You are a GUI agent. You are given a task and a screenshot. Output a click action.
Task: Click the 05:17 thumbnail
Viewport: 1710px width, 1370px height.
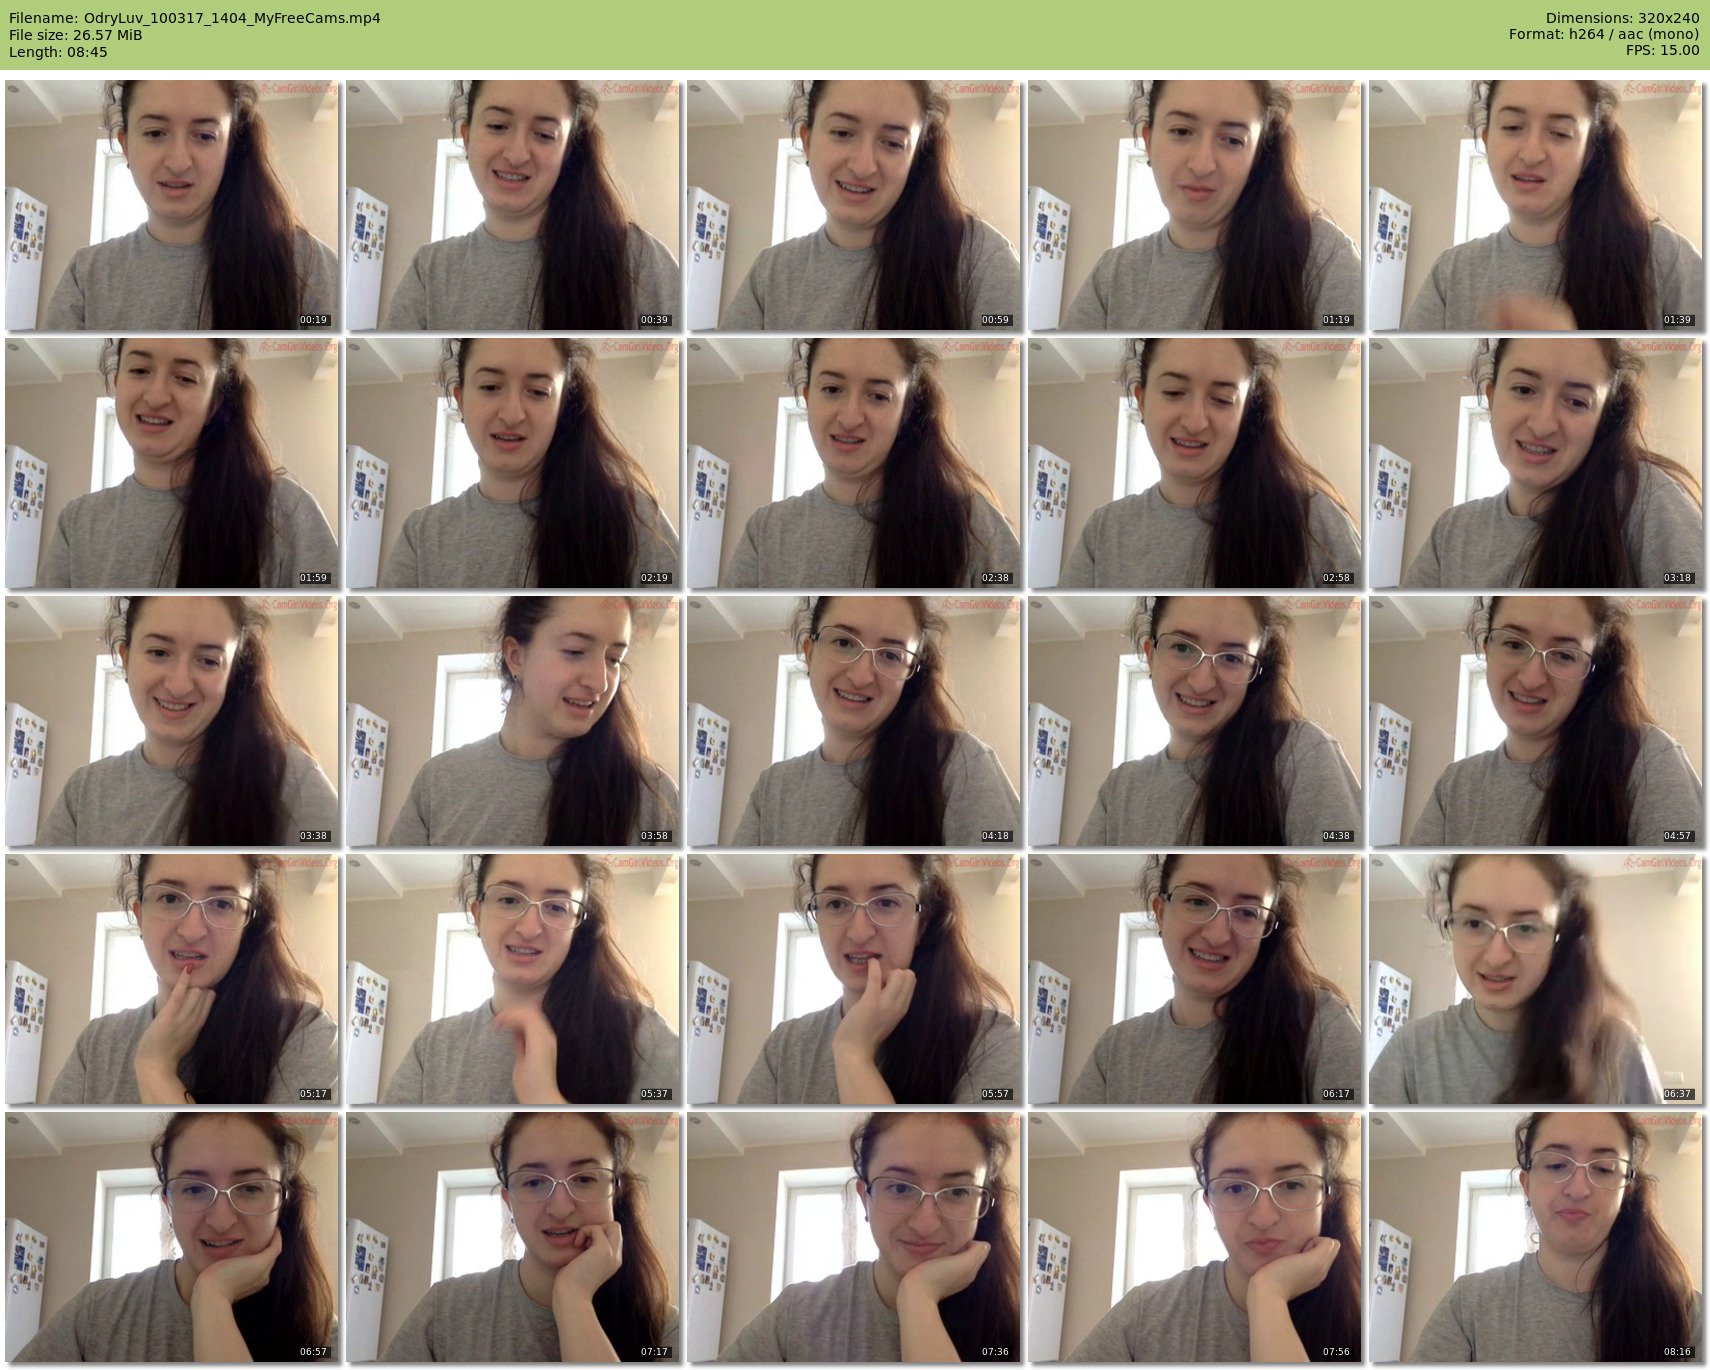click(172, 979)
